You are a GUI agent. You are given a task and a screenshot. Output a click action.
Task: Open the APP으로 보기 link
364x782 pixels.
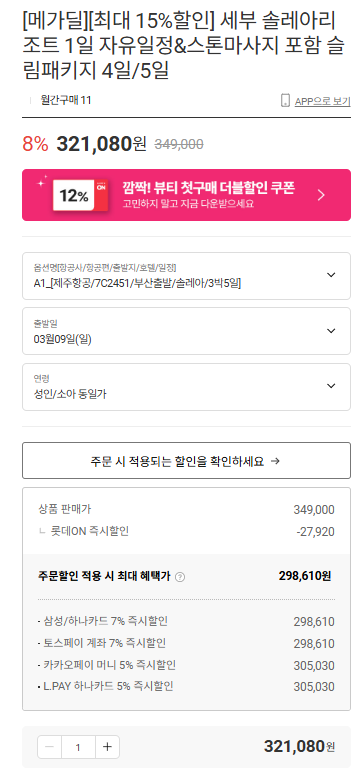[322, 101]
